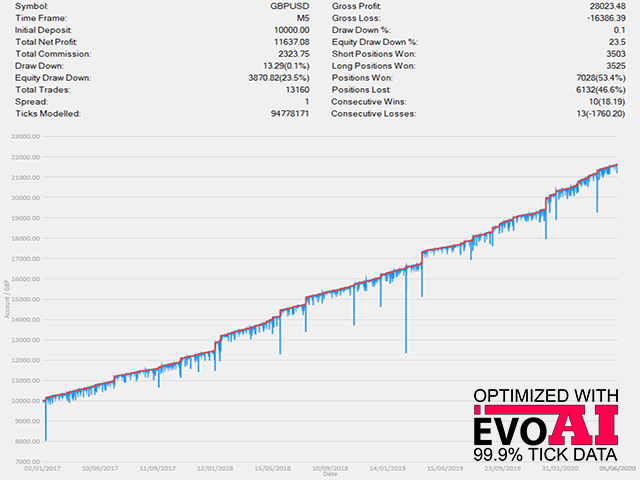Select the 23/09/2019 date axis label

tap(502, 468)
